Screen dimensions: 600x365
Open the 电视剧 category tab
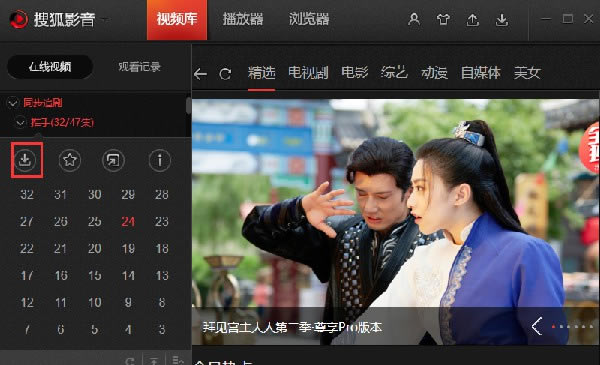click(x=308, y=72)
